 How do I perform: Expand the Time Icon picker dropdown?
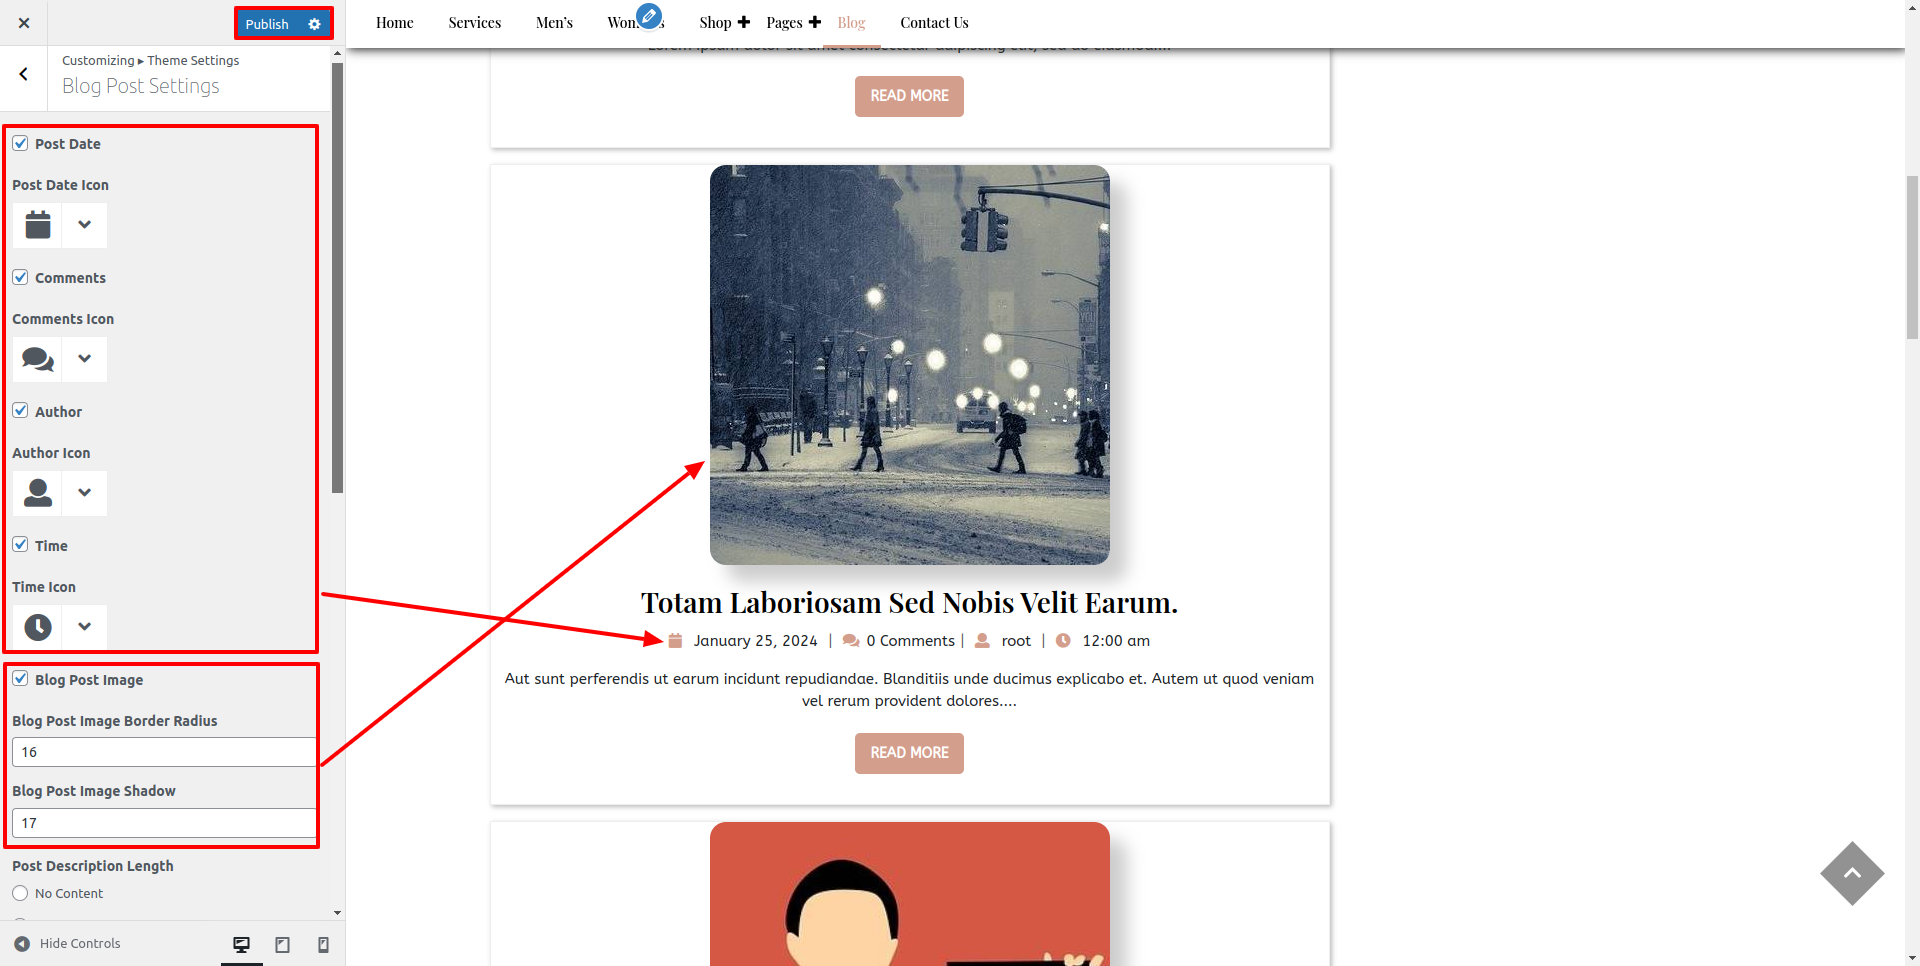point(84,627)
